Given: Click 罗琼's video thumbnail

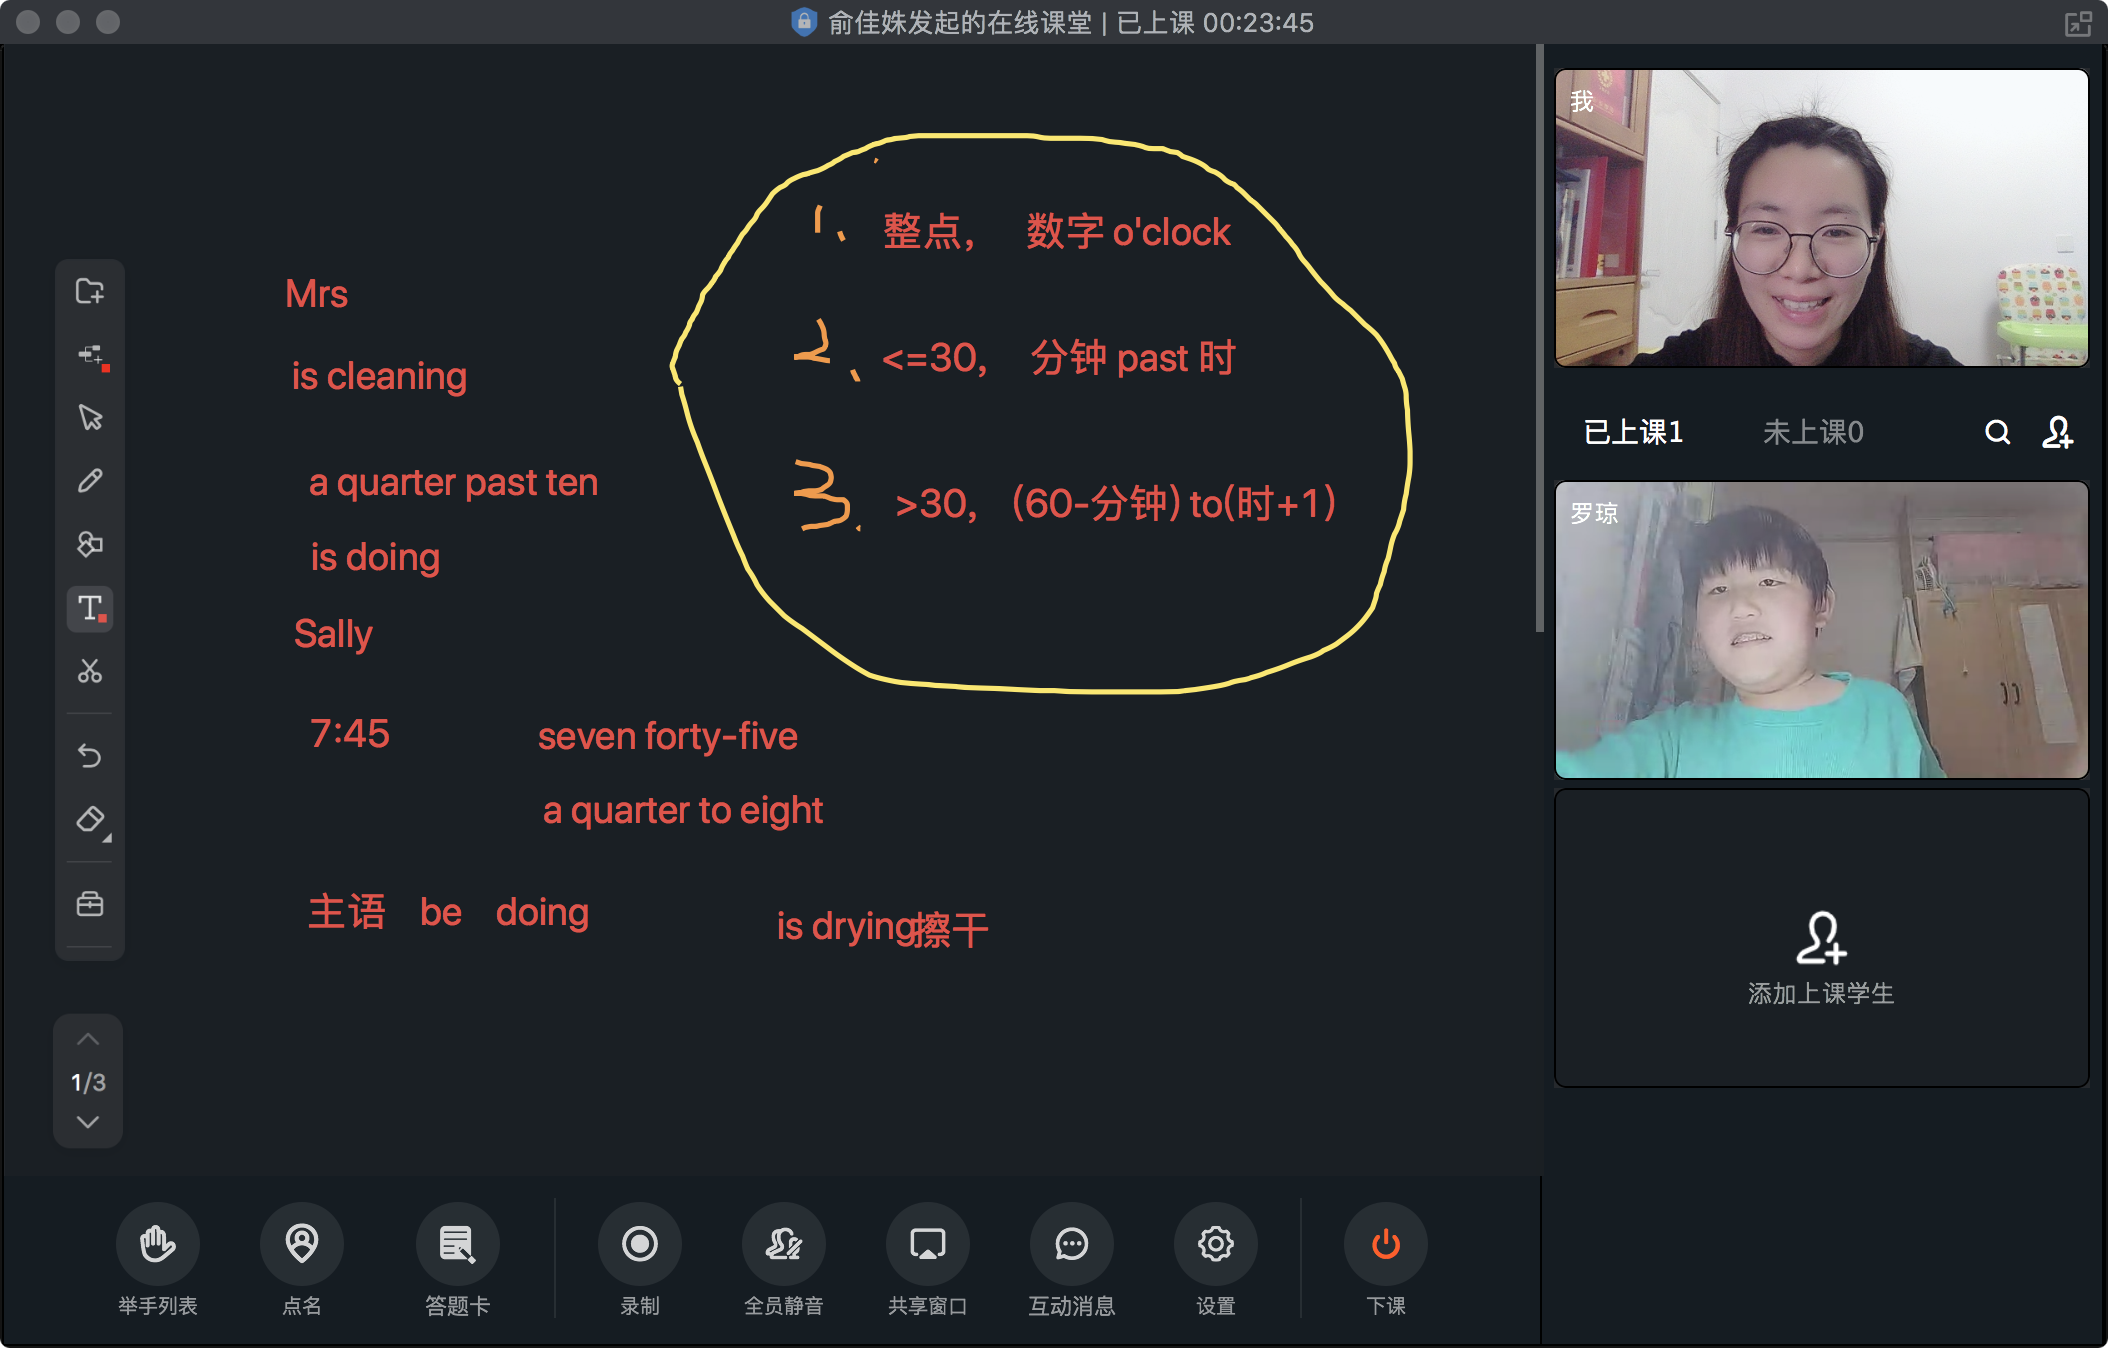Looking at the screenshot, I should [1821, 632].
